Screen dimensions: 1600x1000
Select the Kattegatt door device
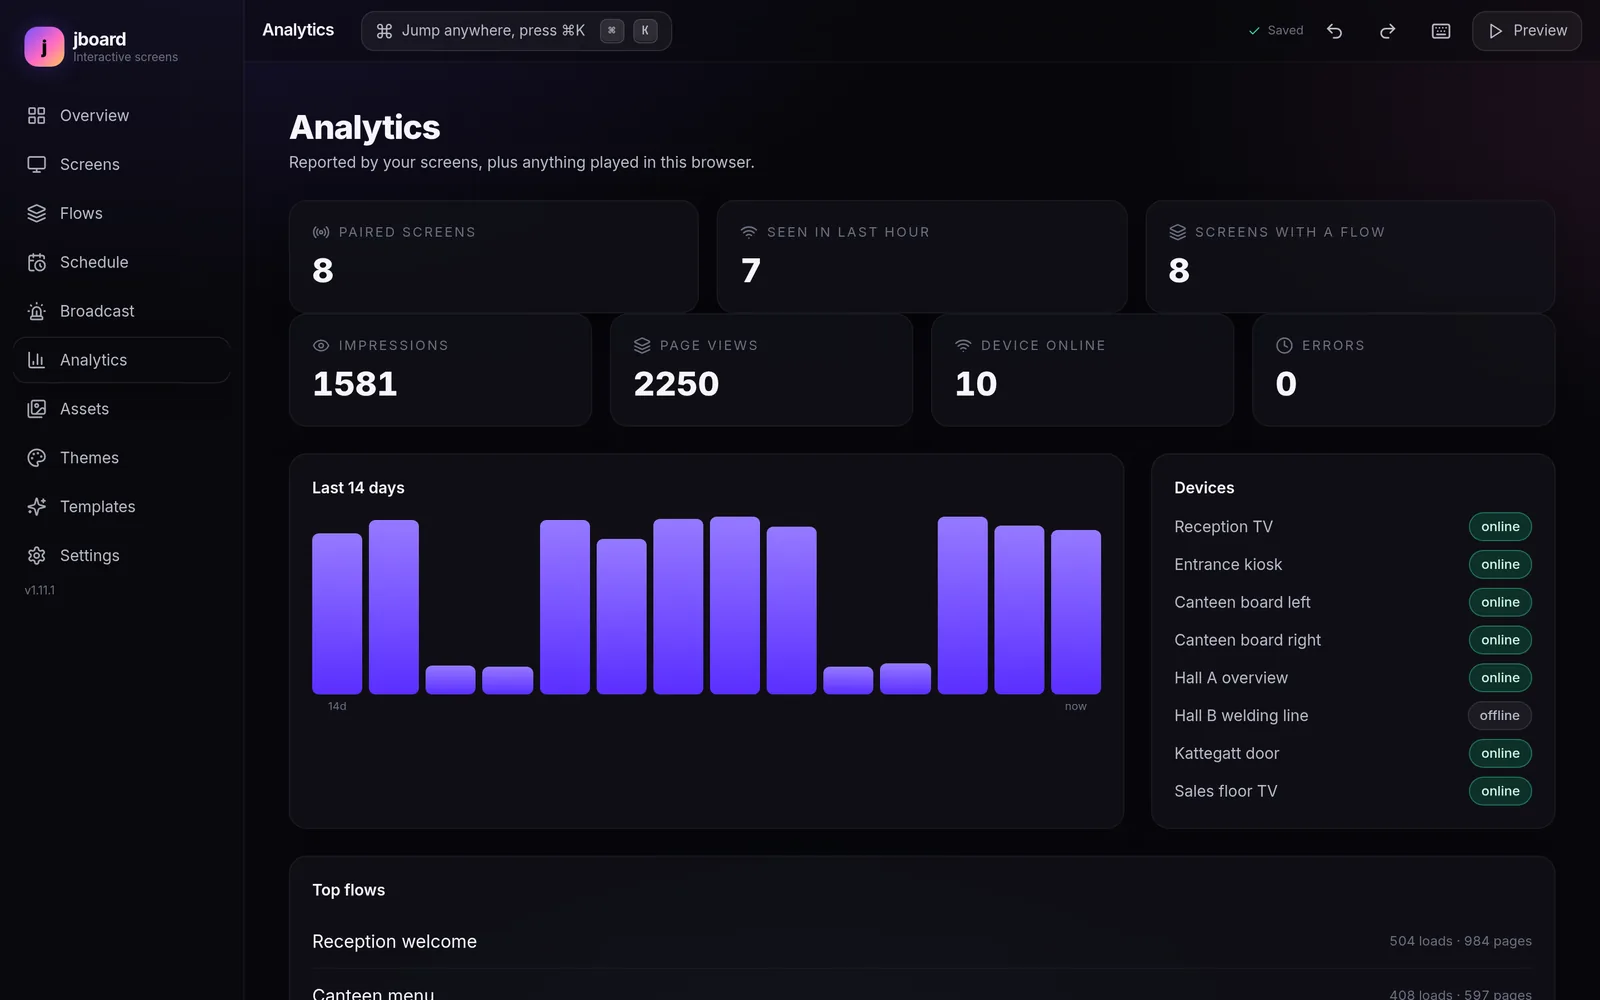tap(1353, 754)
